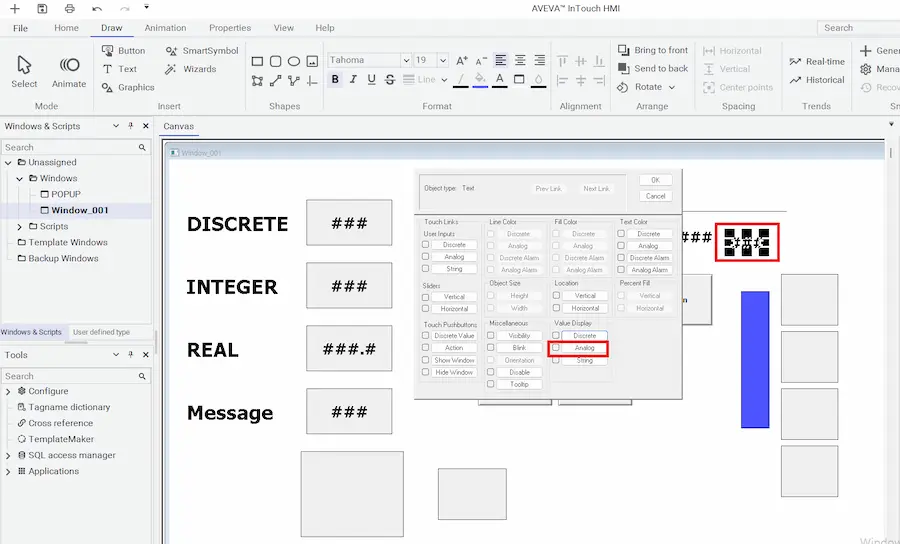The height and width of the screenshot is (544, 900).
Task: Insert a Button object
Action: point(123,50)
